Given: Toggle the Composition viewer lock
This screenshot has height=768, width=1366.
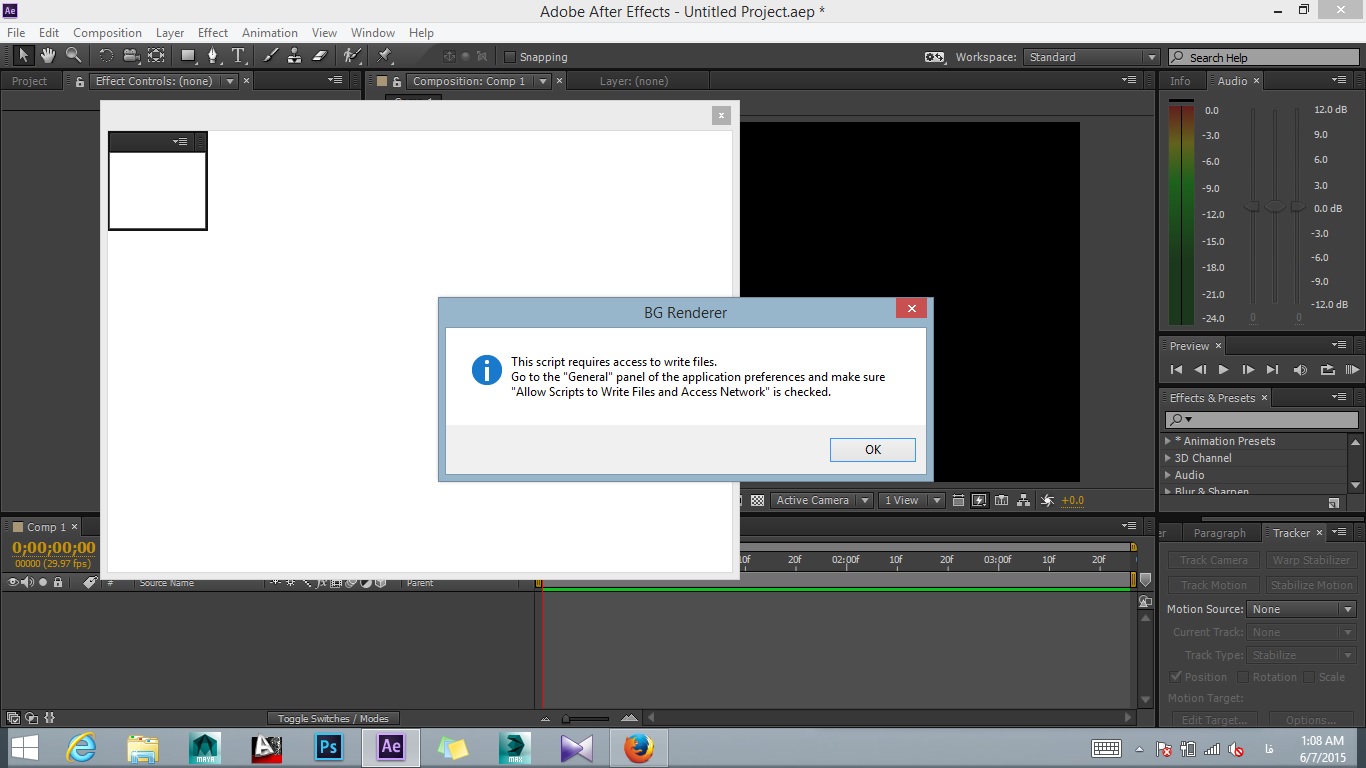Looking at the screenshot, I should pyautogui.click(x=397, y=81).
